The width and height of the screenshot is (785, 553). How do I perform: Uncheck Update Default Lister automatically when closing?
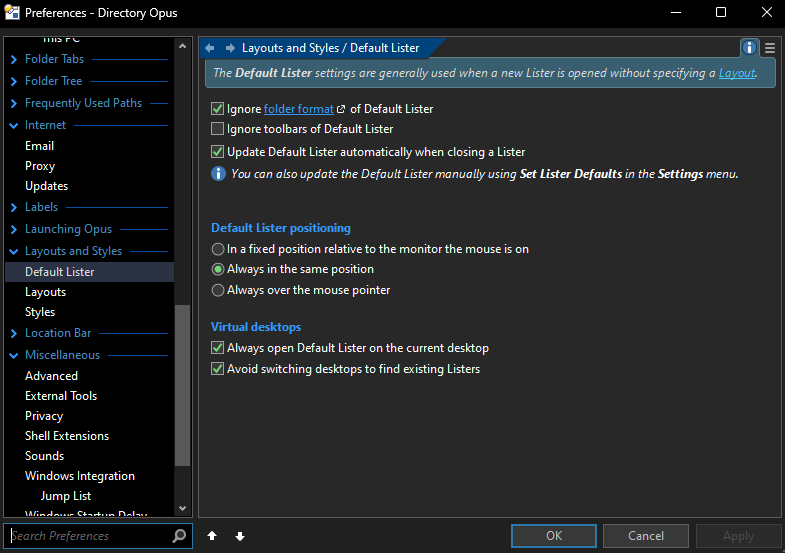click(x=217, y=152)
